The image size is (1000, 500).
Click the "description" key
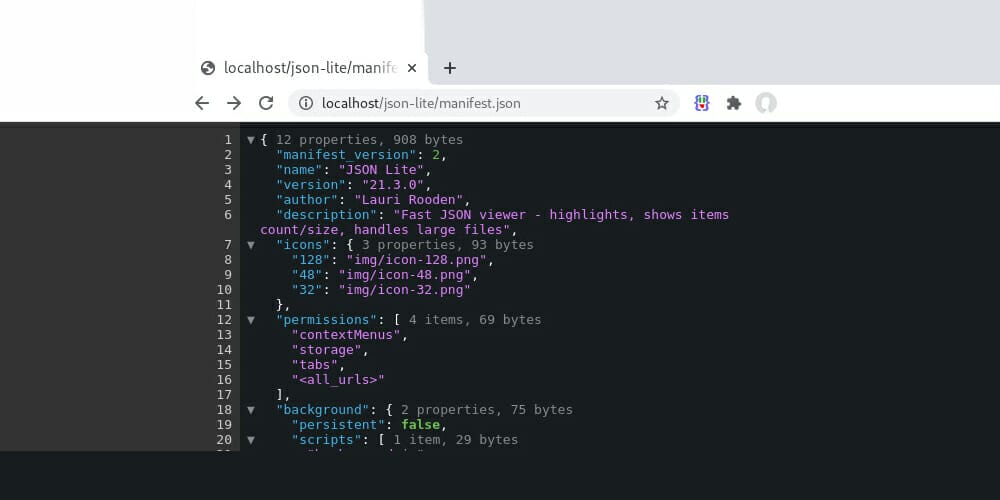pyautogui.click(x=327, y=215)
